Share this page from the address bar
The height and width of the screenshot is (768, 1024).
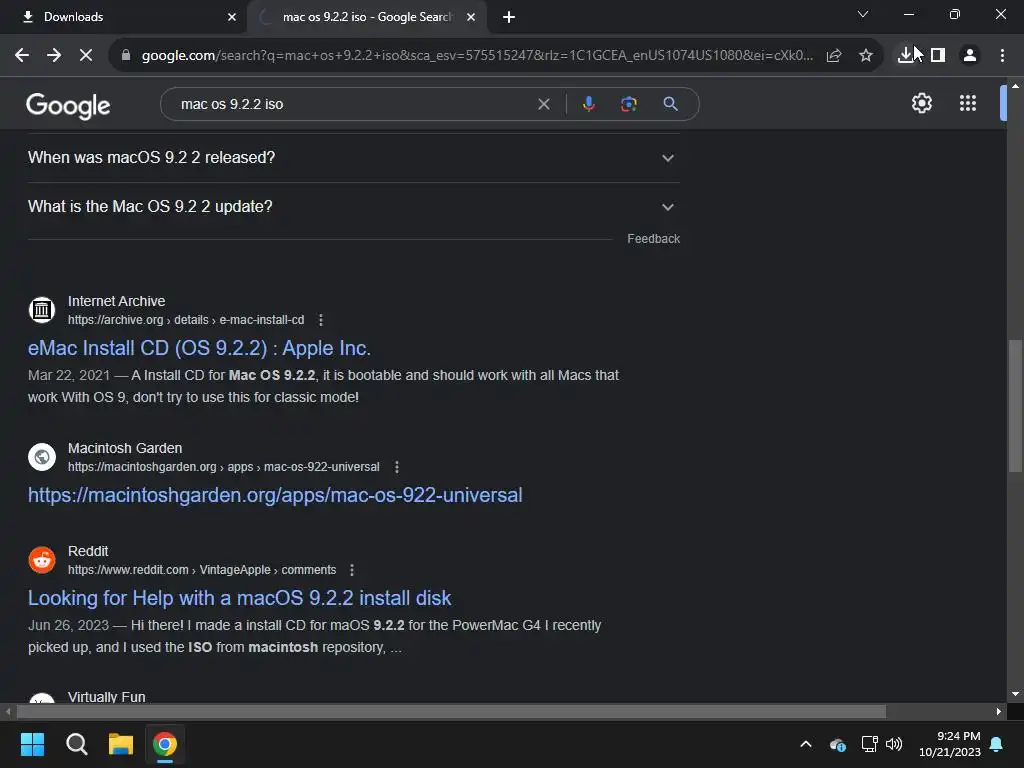(x=834, y=56)
